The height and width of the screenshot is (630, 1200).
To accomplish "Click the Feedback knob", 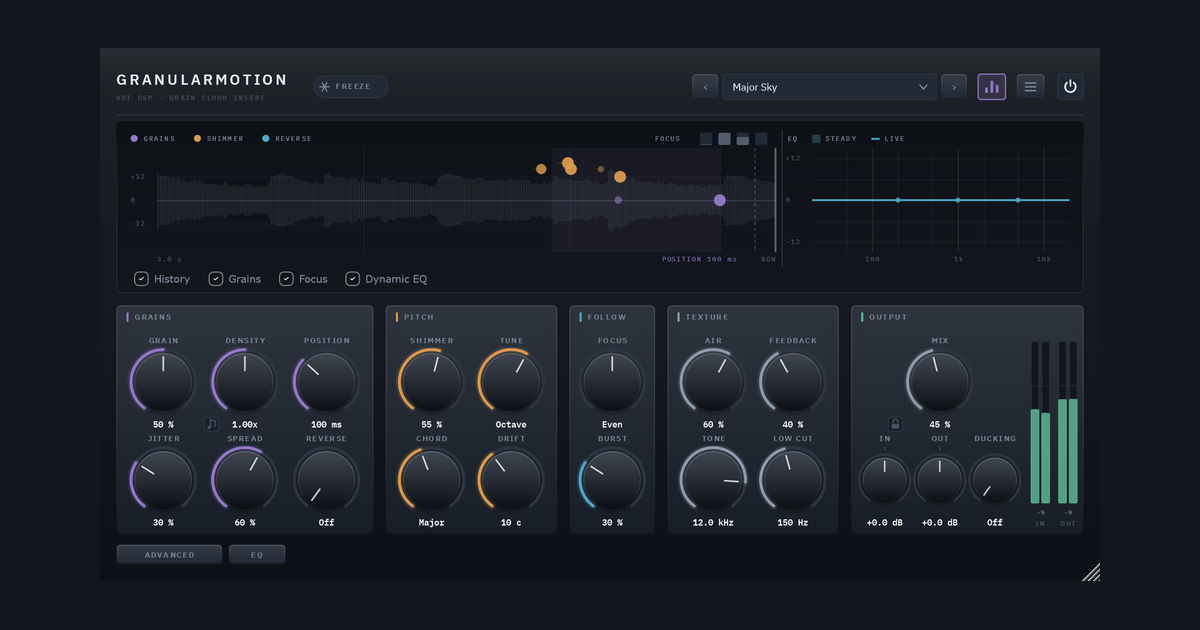I will coord(793,381).
